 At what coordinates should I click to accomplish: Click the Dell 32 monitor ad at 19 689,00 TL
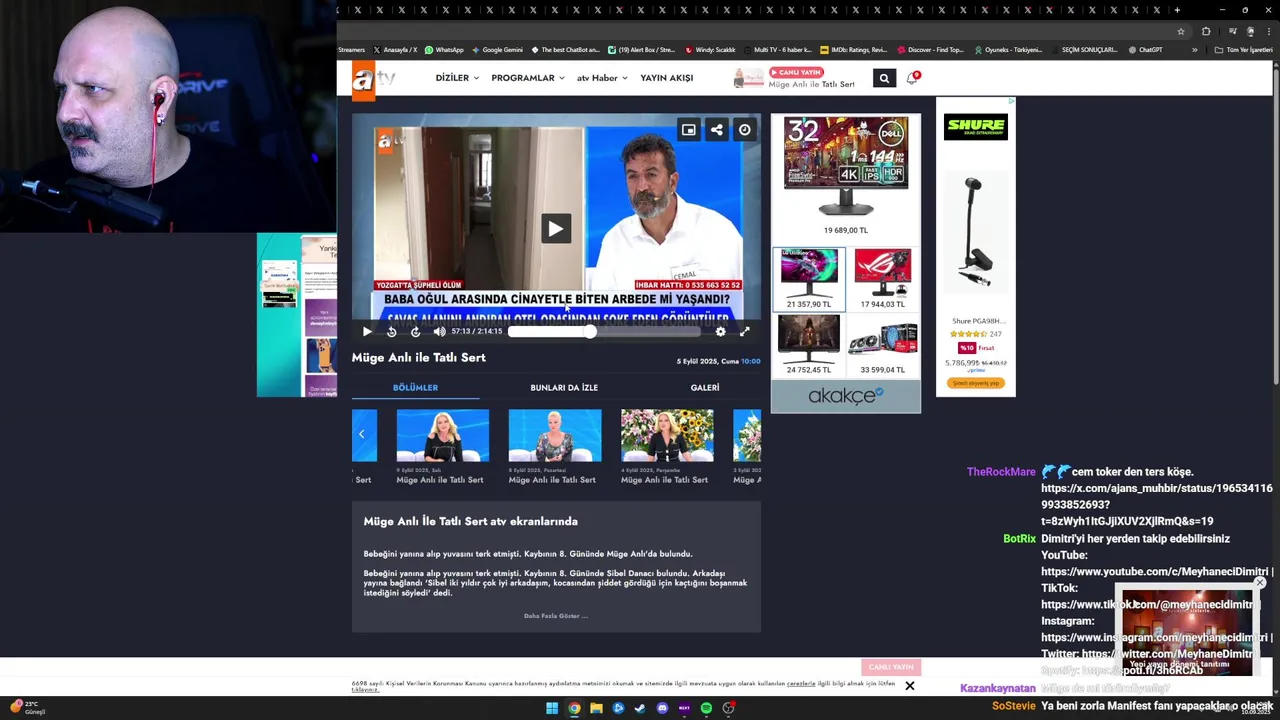point(846,175)
